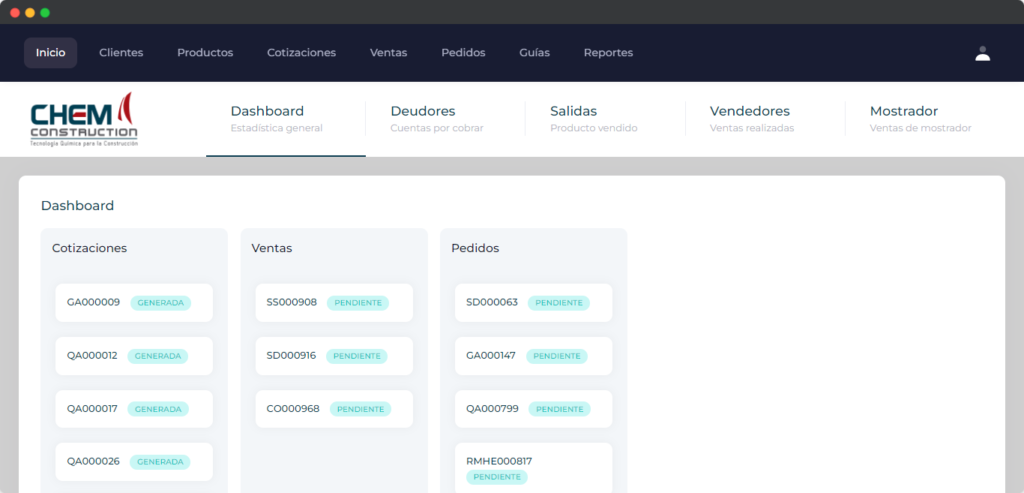Open sale SD000916 card
The height and width of the screenshot is (493, 1024).
tap(334, 356)
